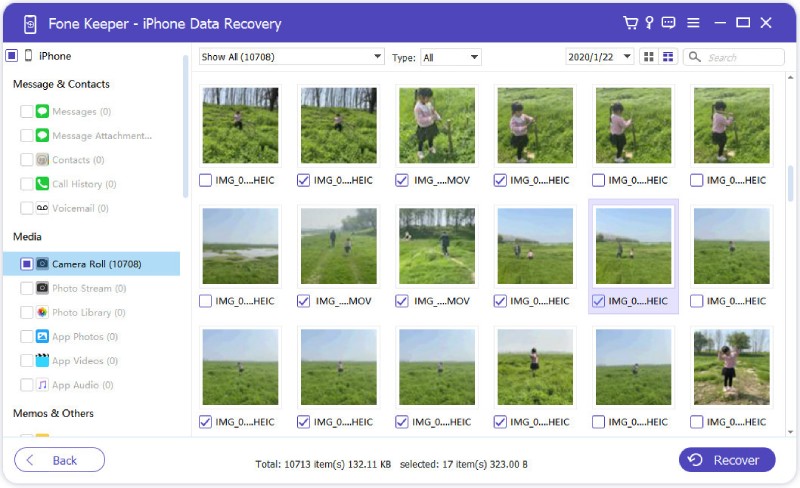800x488 pixels.
Task: Click the green Messages icon
Action: pyautogui.click(x=42, y=111)
